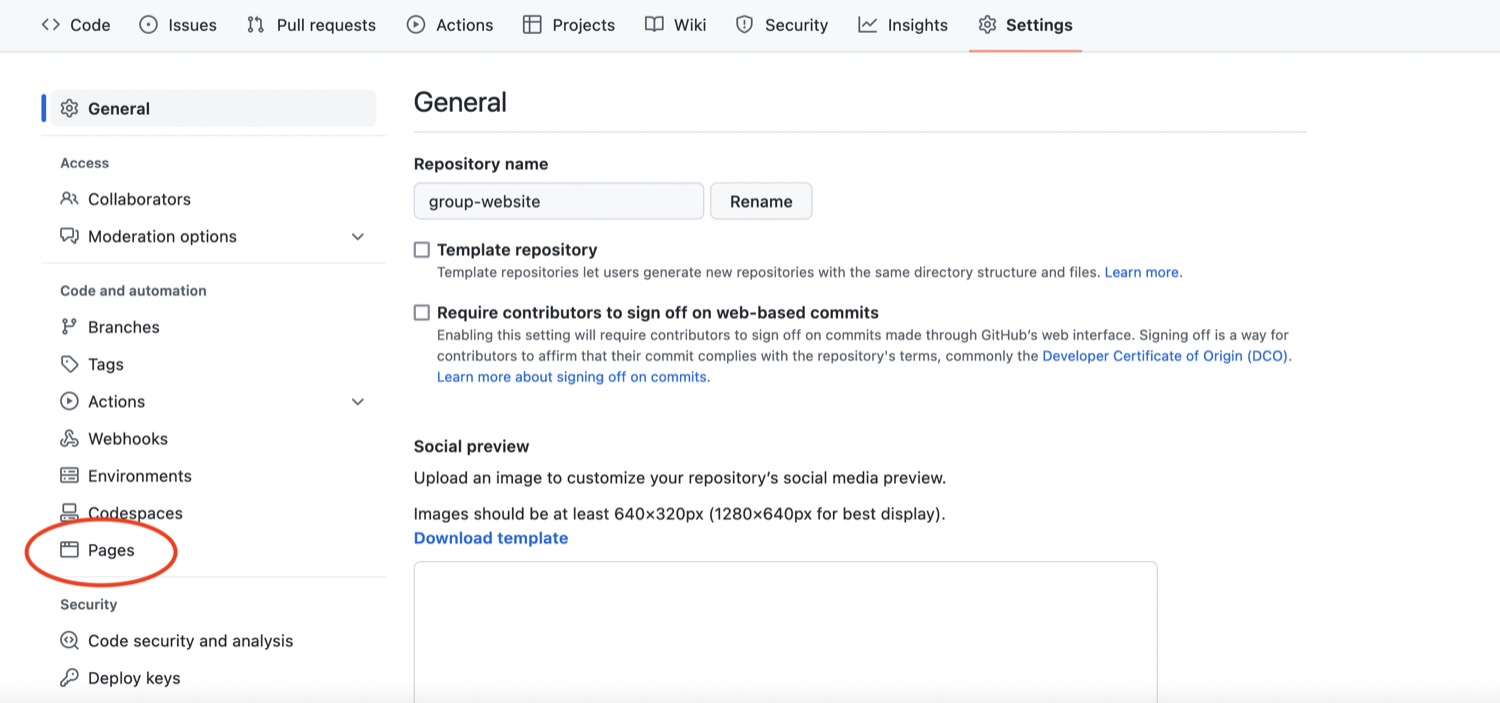
Task: Click the tag icon beside Tags
Action: point(69,364)
